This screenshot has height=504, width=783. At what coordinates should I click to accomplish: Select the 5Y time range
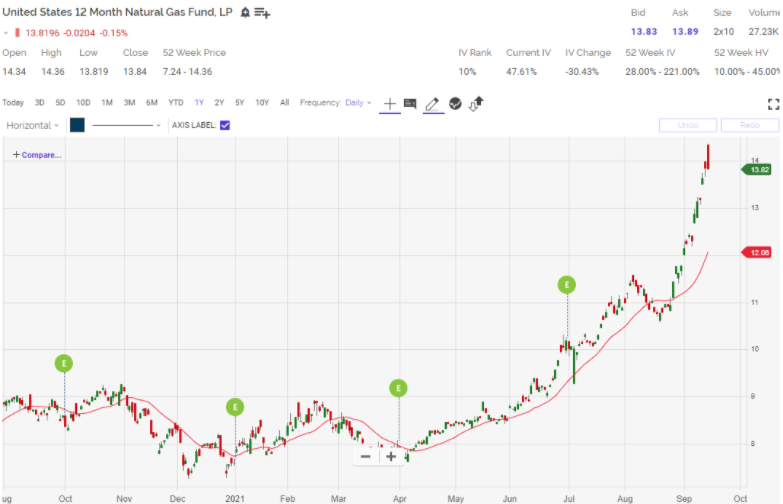(240, 103)
